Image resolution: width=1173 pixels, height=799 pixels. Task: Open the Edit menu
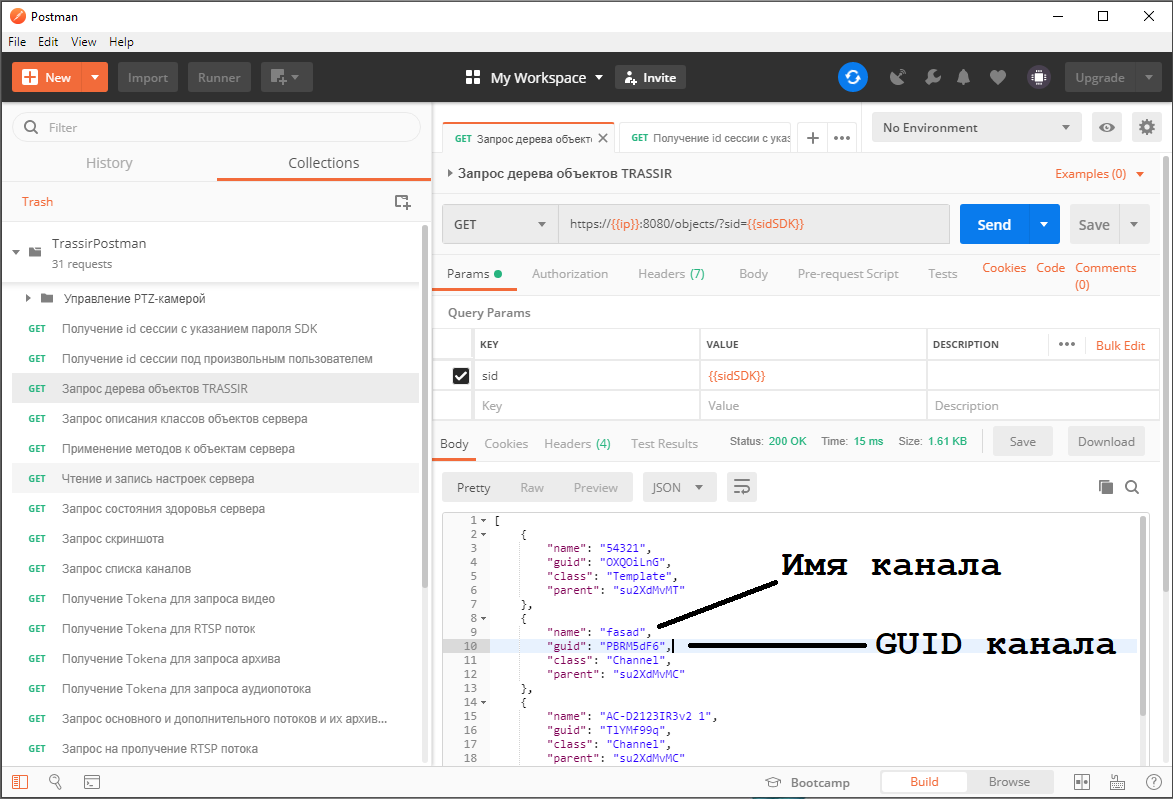point(49,42)
